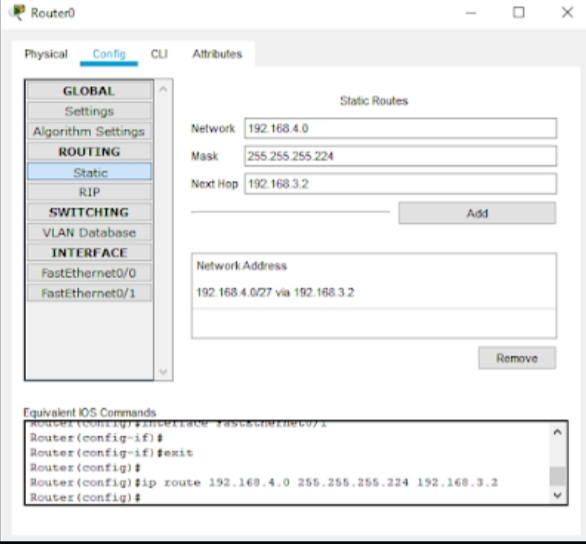
Task: Click the ROUTING section header
Action: [89, 151]
